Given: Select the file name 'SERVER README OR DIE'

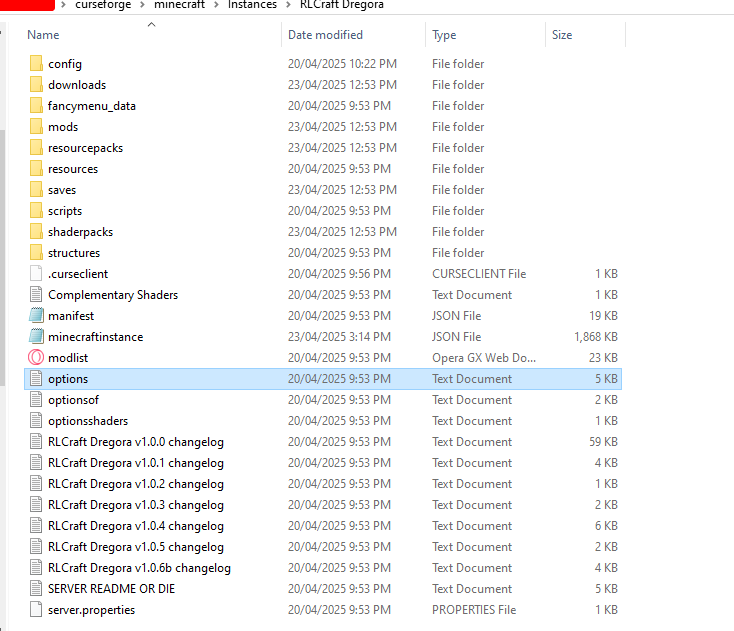Looking at the screenshot, I should pyautogui.click(x=111, y=588).
